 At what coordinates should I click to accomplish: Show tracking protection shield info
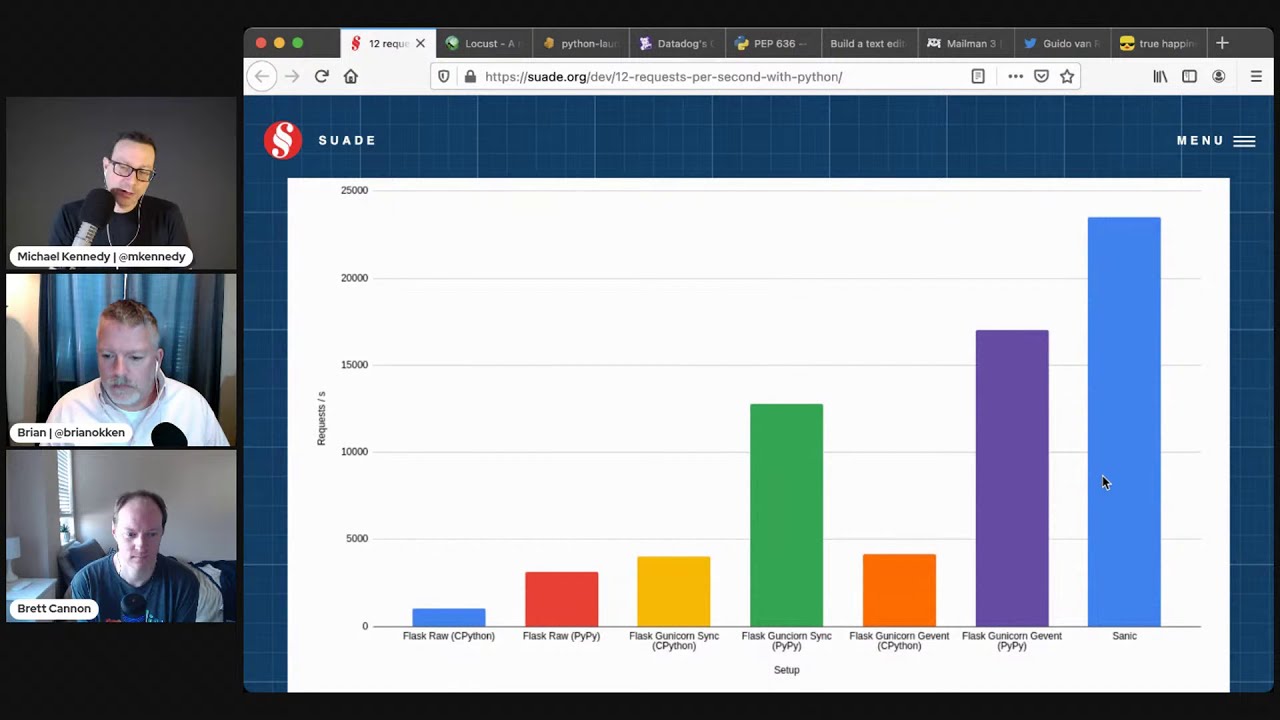click(444, 76)
